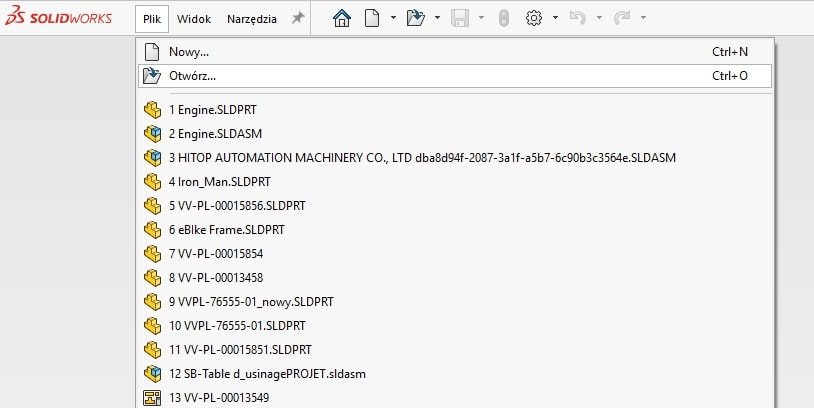Viewport: 814px width, 408px height.
Task: Expand the Options gear dropdown arrow
Action: pos(555,18)
